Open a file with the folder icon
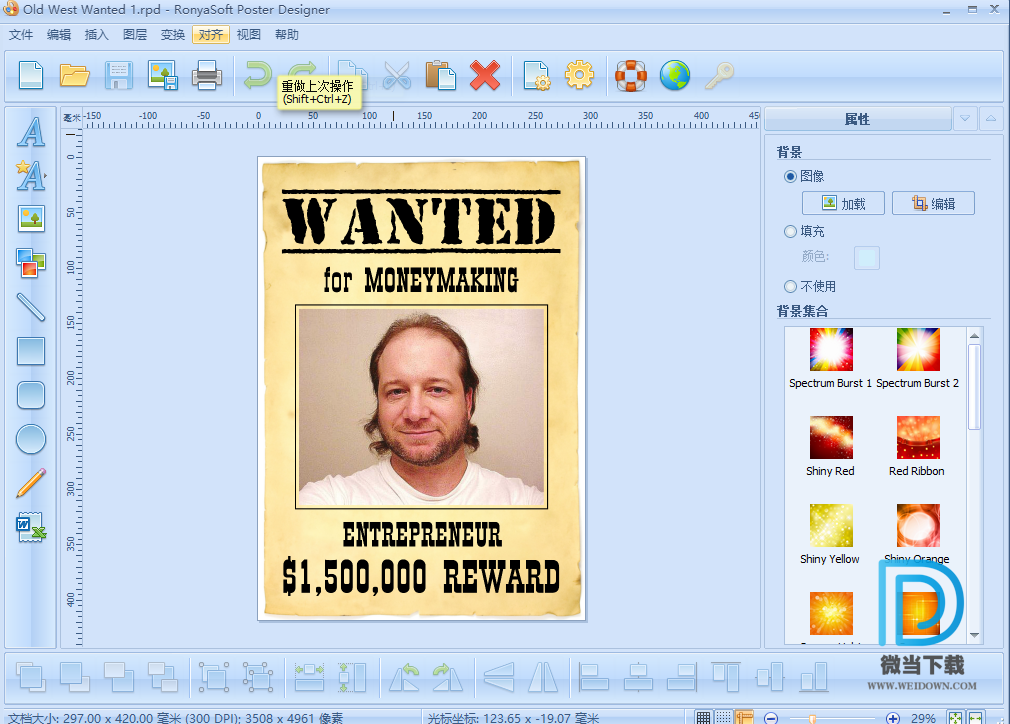This screenshot has width=1010, height=724. tap(75, 75)
